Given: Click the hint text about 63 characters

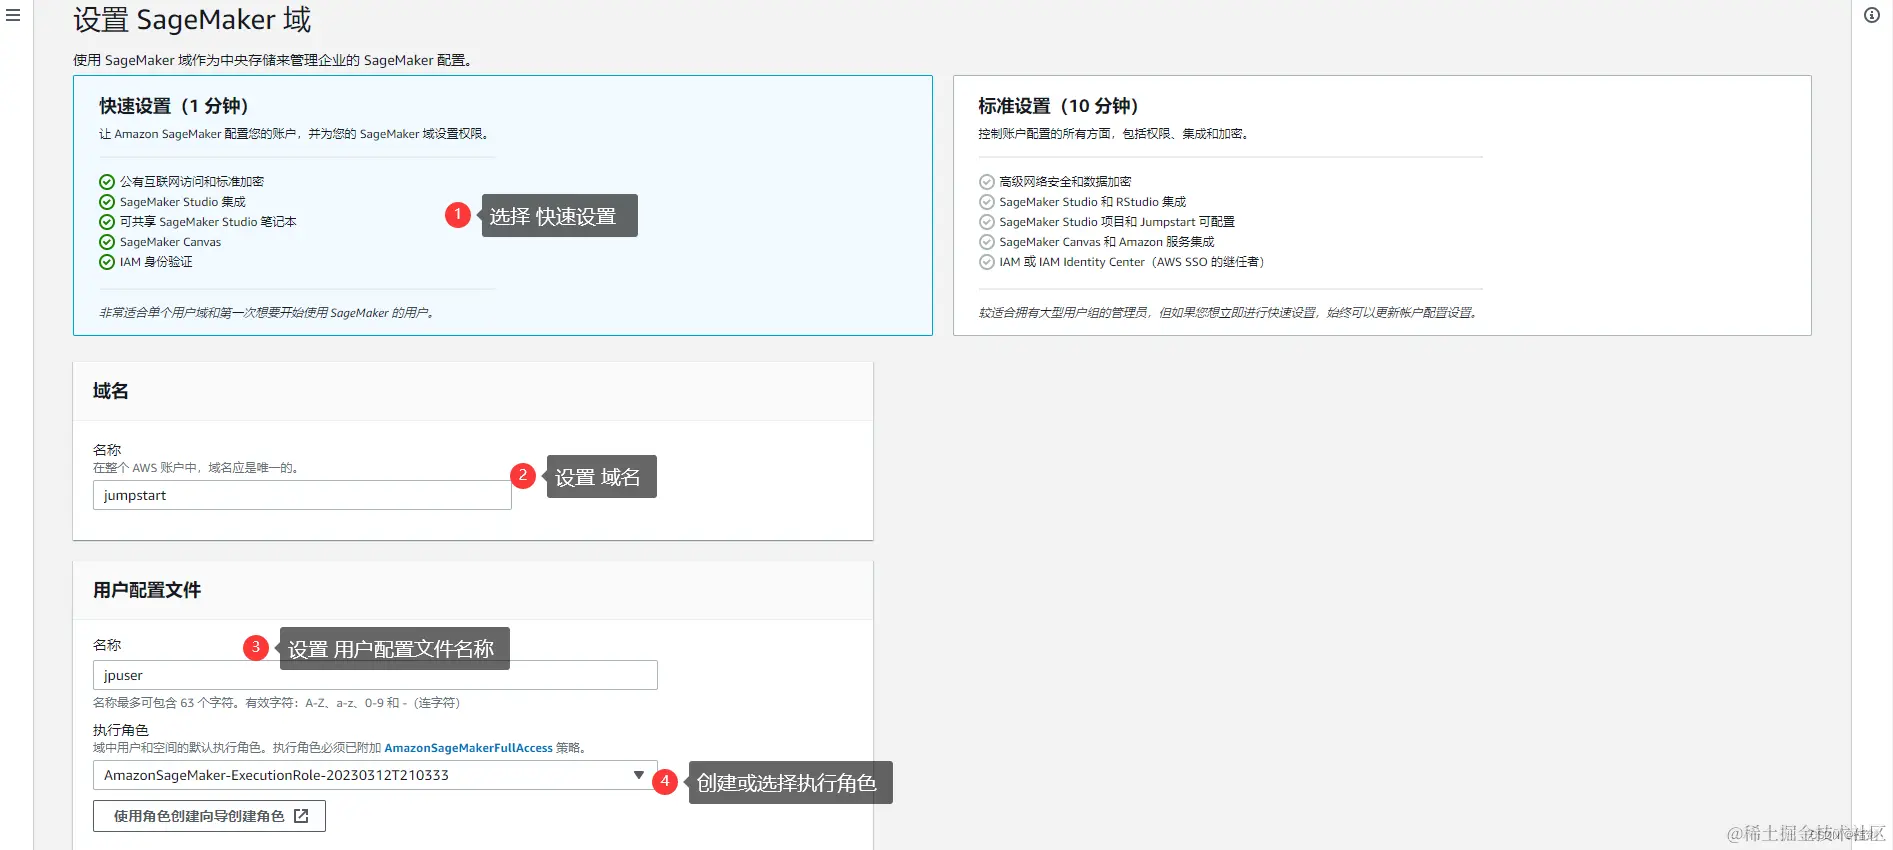Looking at the screenshot, I should (x=277, y=703).
